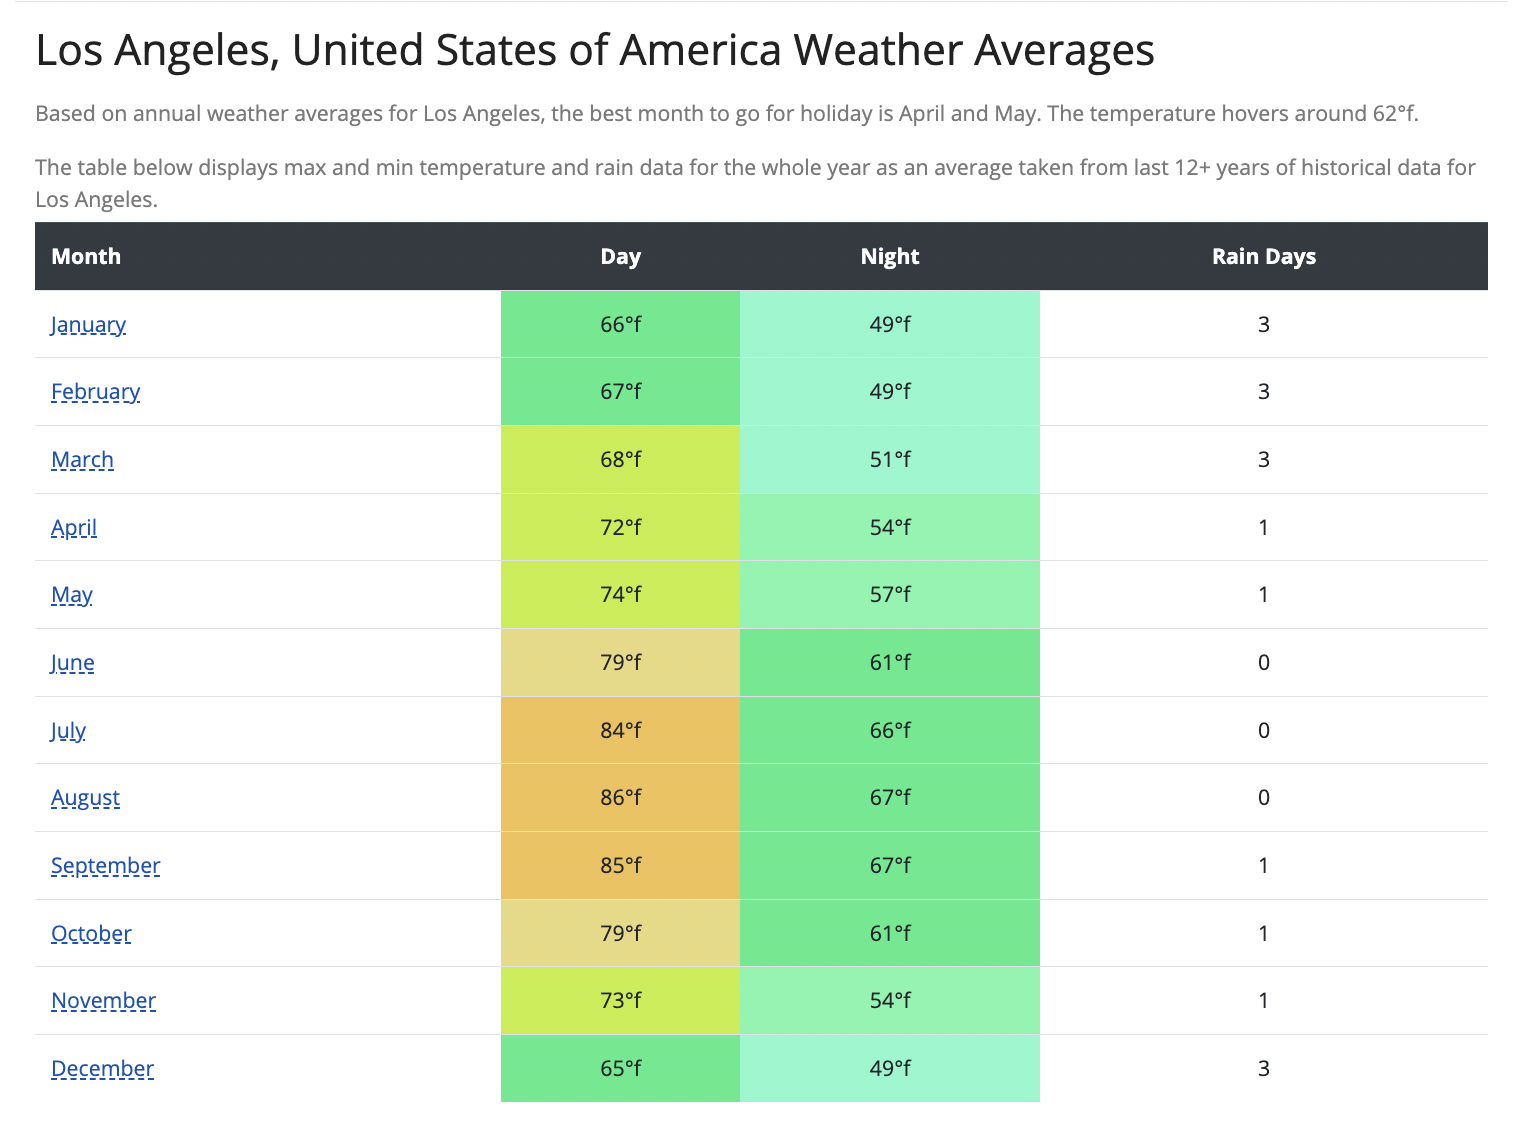The width and height of the screenshot is (1528, 1126).
Task: Open the January weather link
Action: tap(88, 324)
